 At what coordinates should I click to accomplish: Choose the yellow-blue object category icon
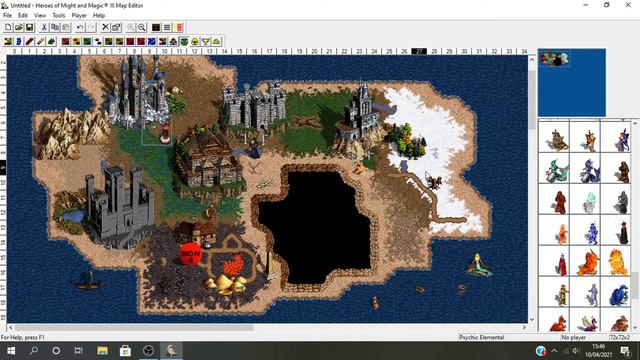coord(76,41)
